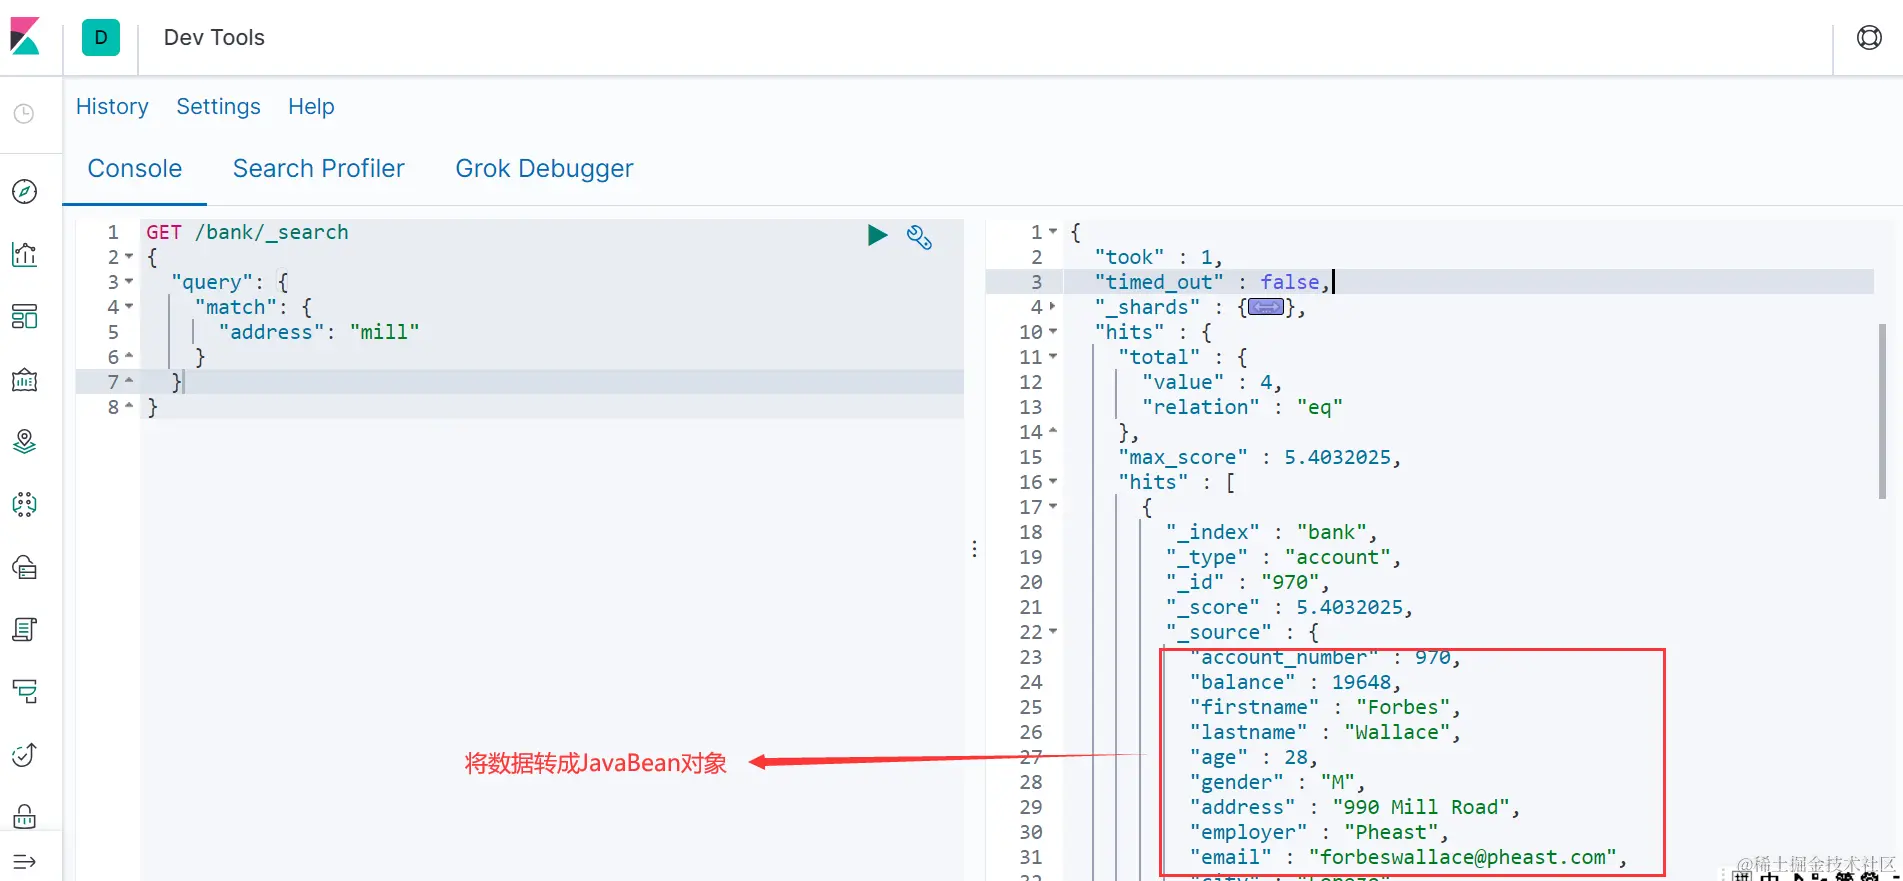Click the "timed_out" : false line

point(1213,282)
